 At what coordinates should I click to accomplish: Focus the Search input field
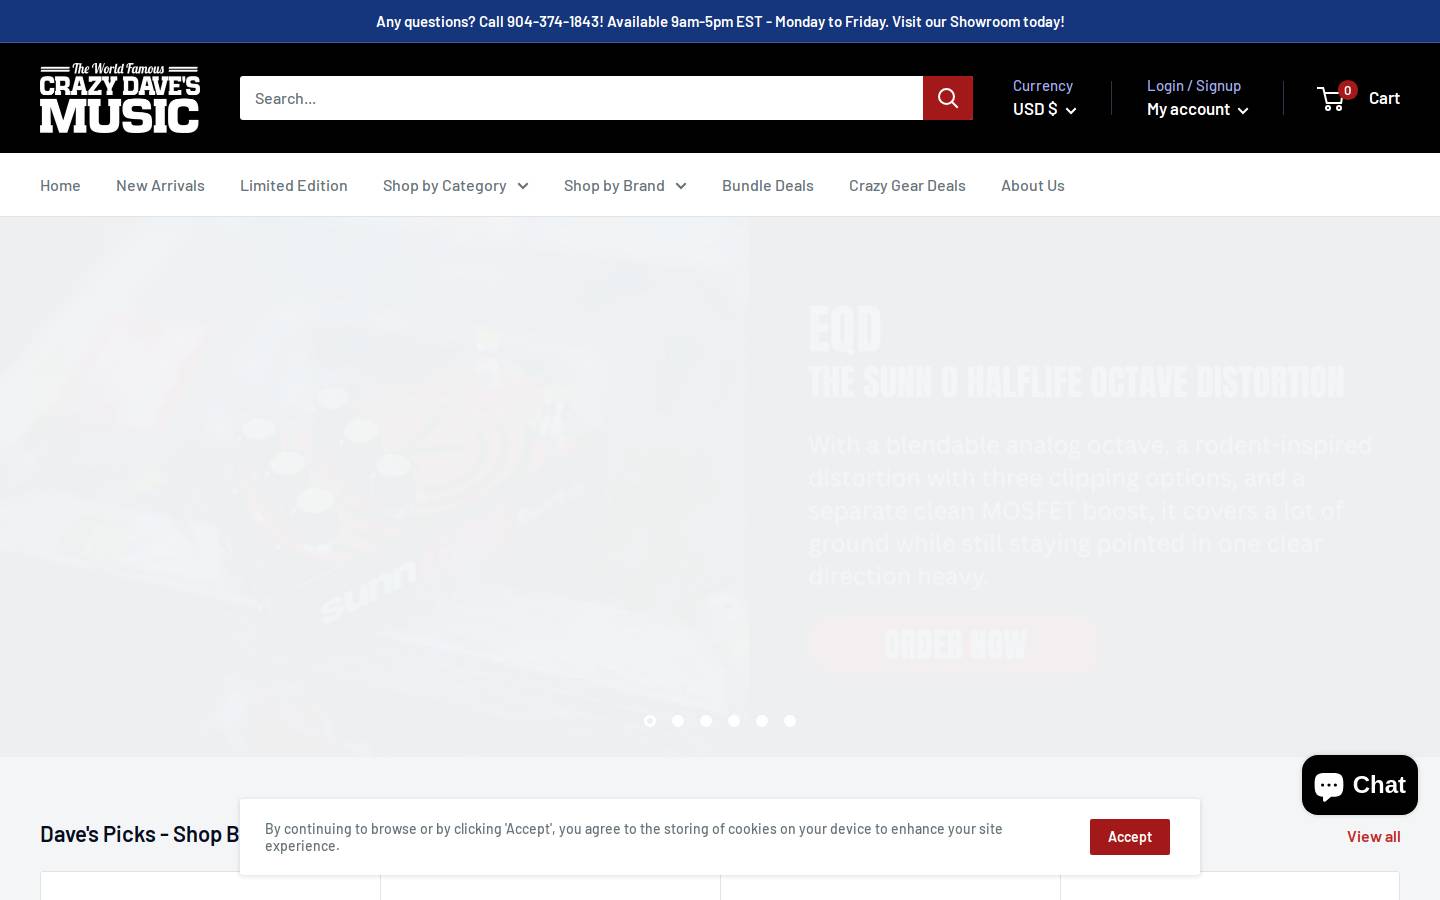point(581,98)
